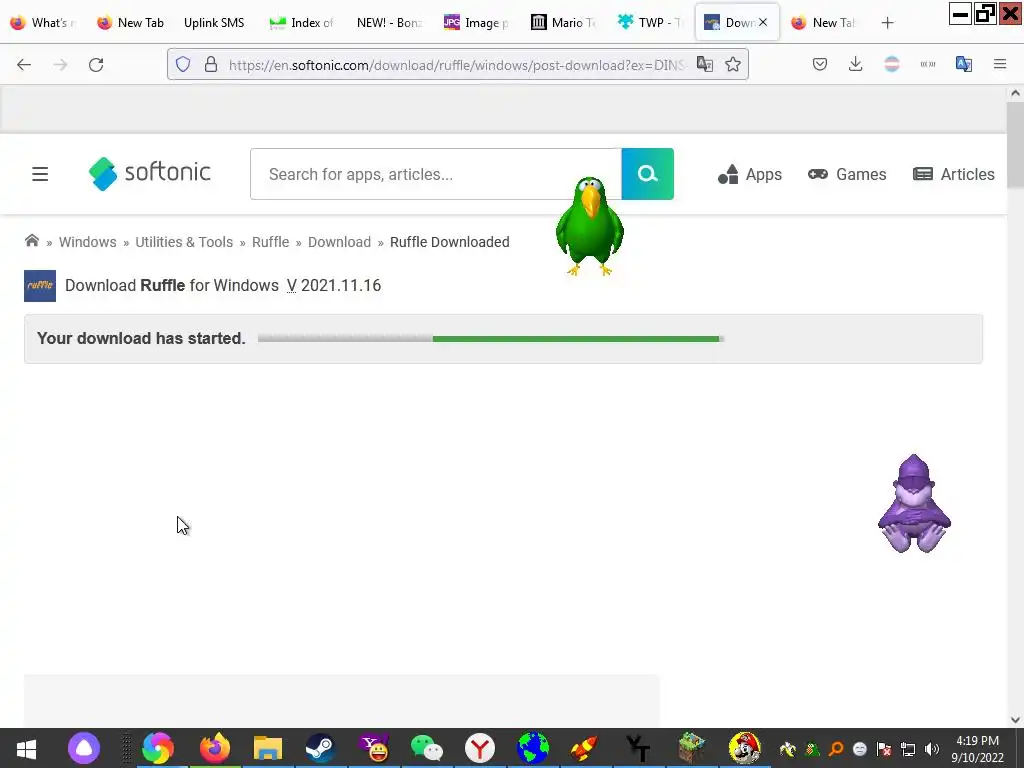Switch to the Uplink SMS tab
Image resolution: width=1024 pixels, height=768 pixels.
point(214,23)
